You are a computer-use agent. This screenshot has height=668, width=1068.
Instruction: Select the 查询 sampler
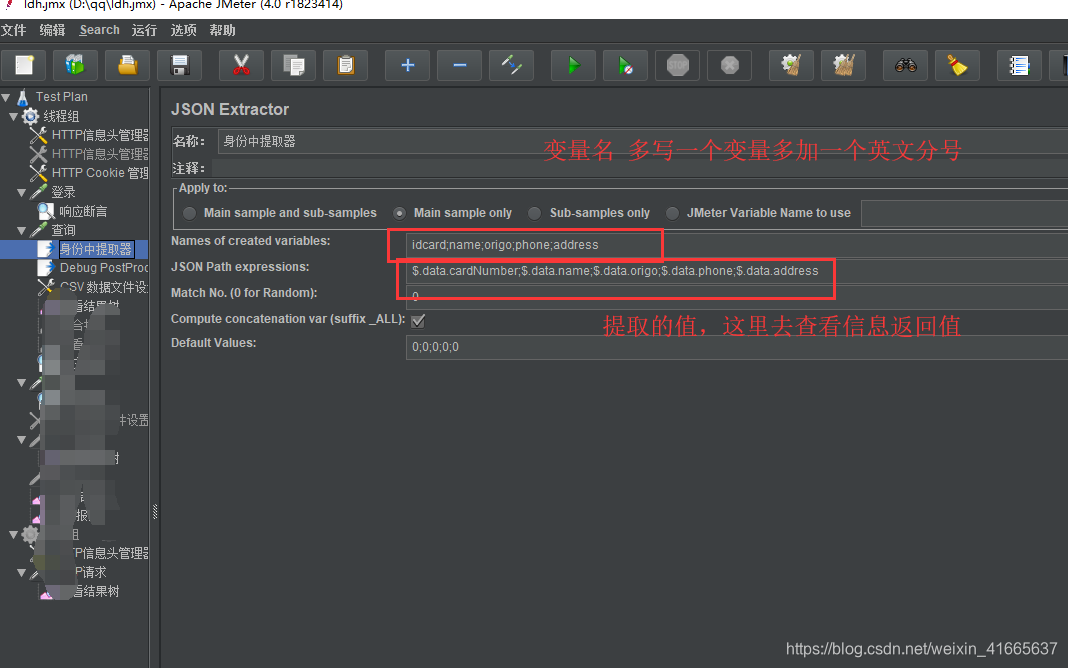click(63, 230)
